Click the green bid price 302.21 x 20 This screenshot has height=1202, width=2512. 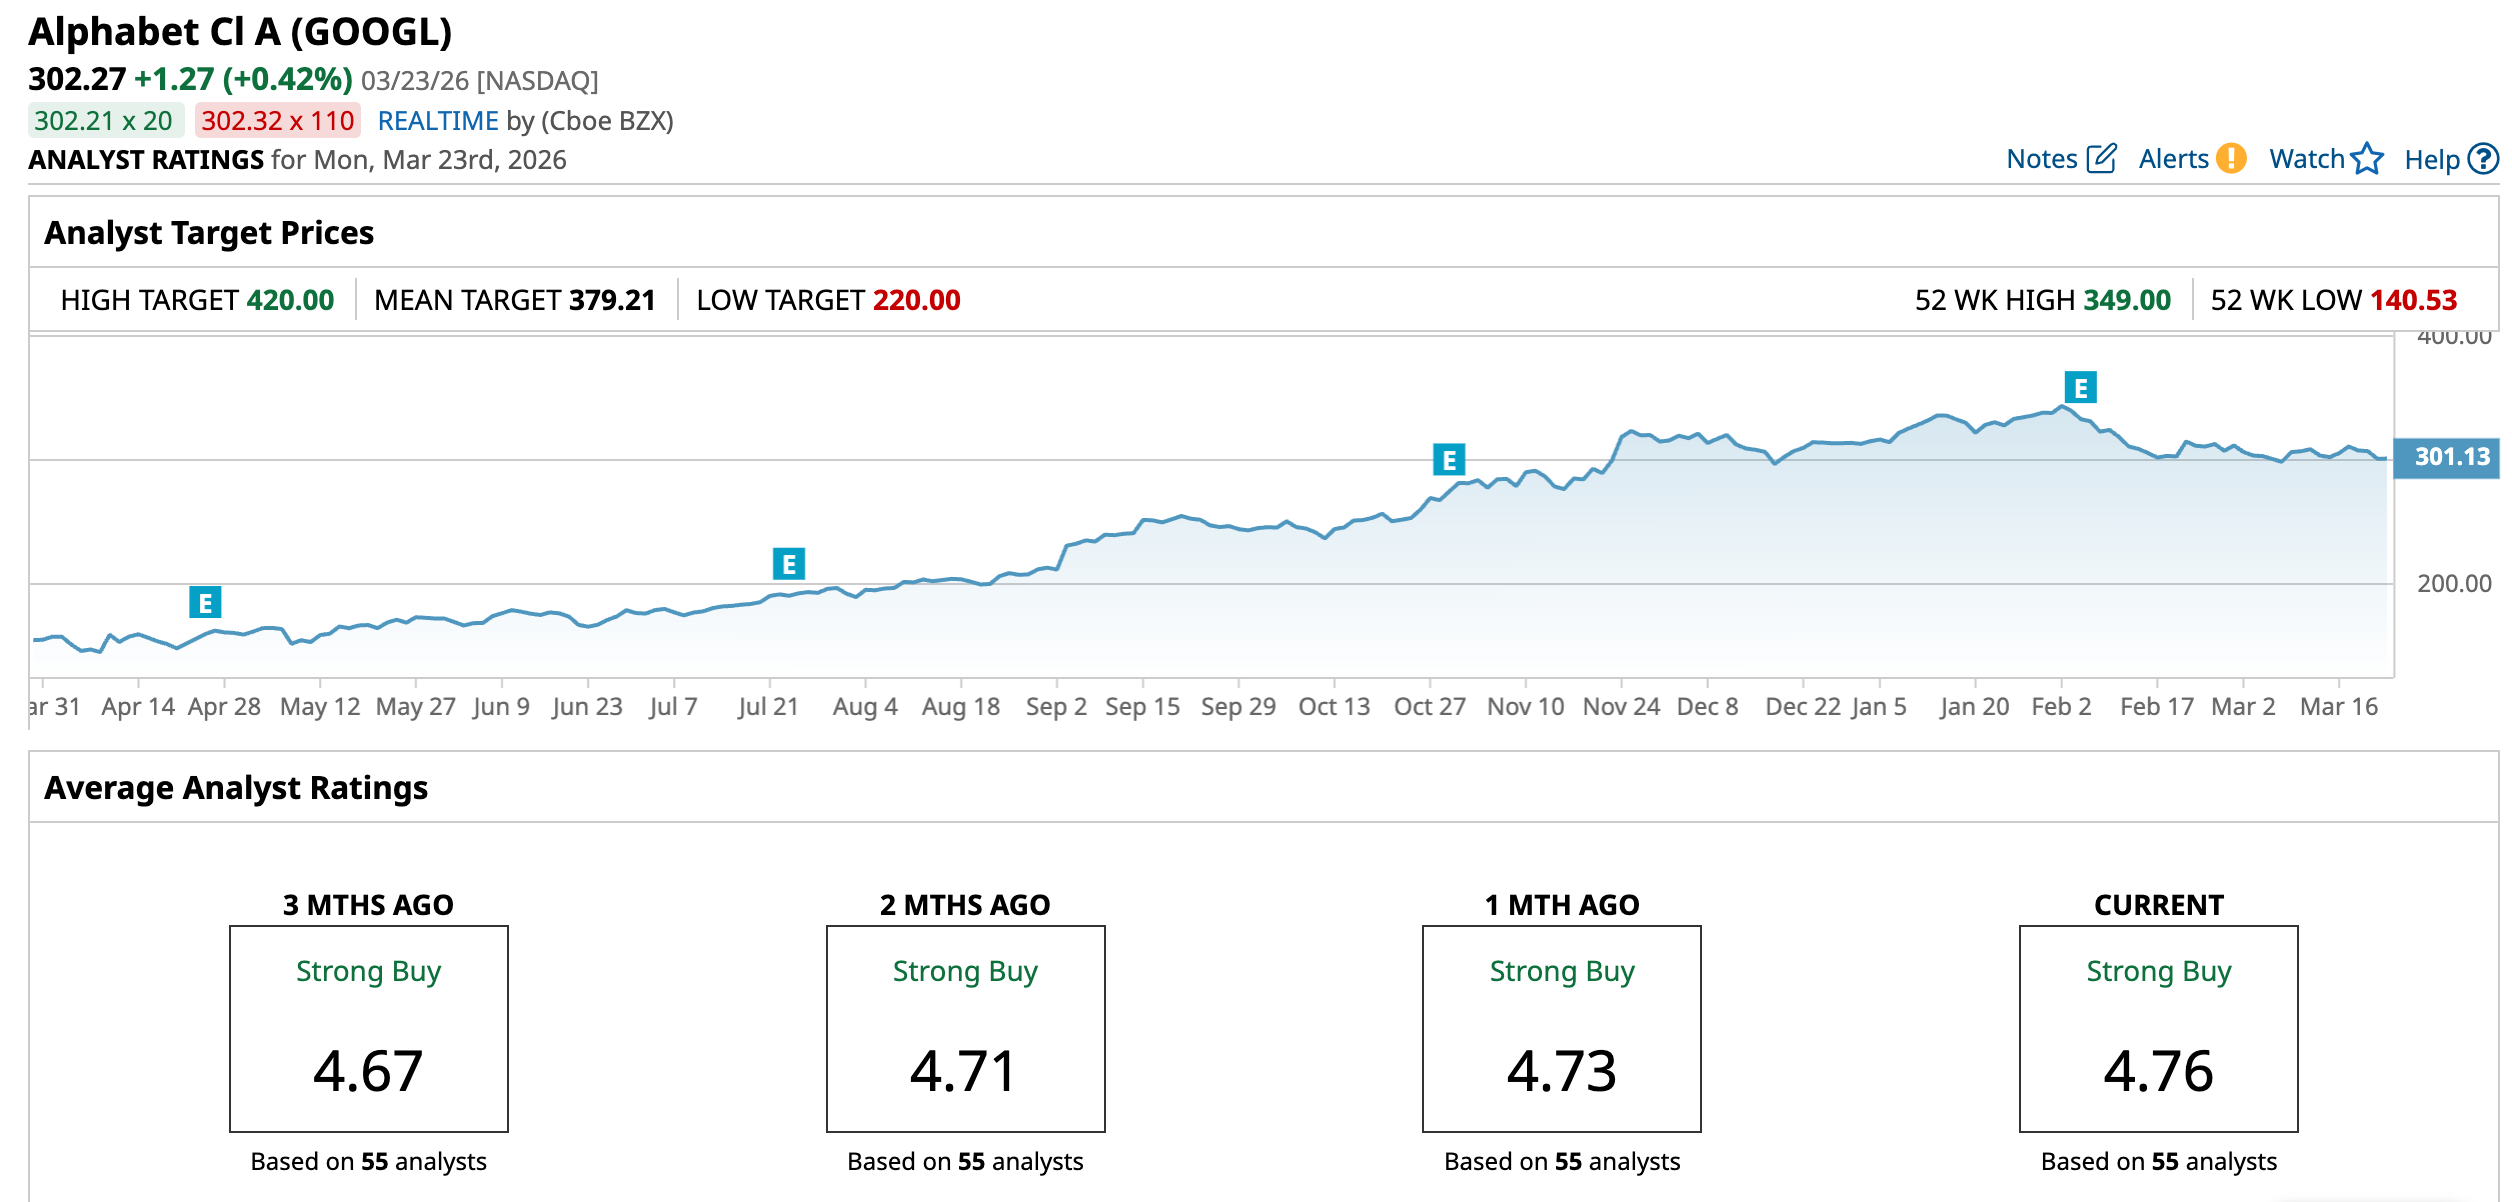point(104,121)
